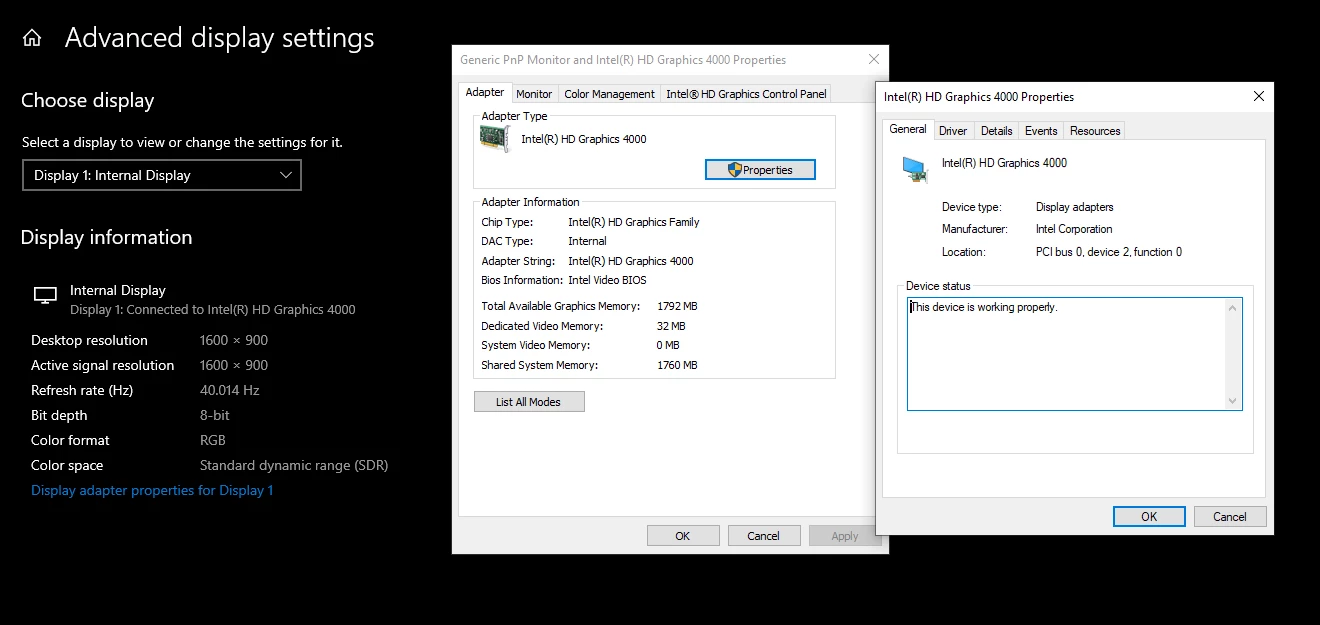
Task: Close the Intel HD Graphics 4000 Properties dialog
Action: pos(1259,97)
